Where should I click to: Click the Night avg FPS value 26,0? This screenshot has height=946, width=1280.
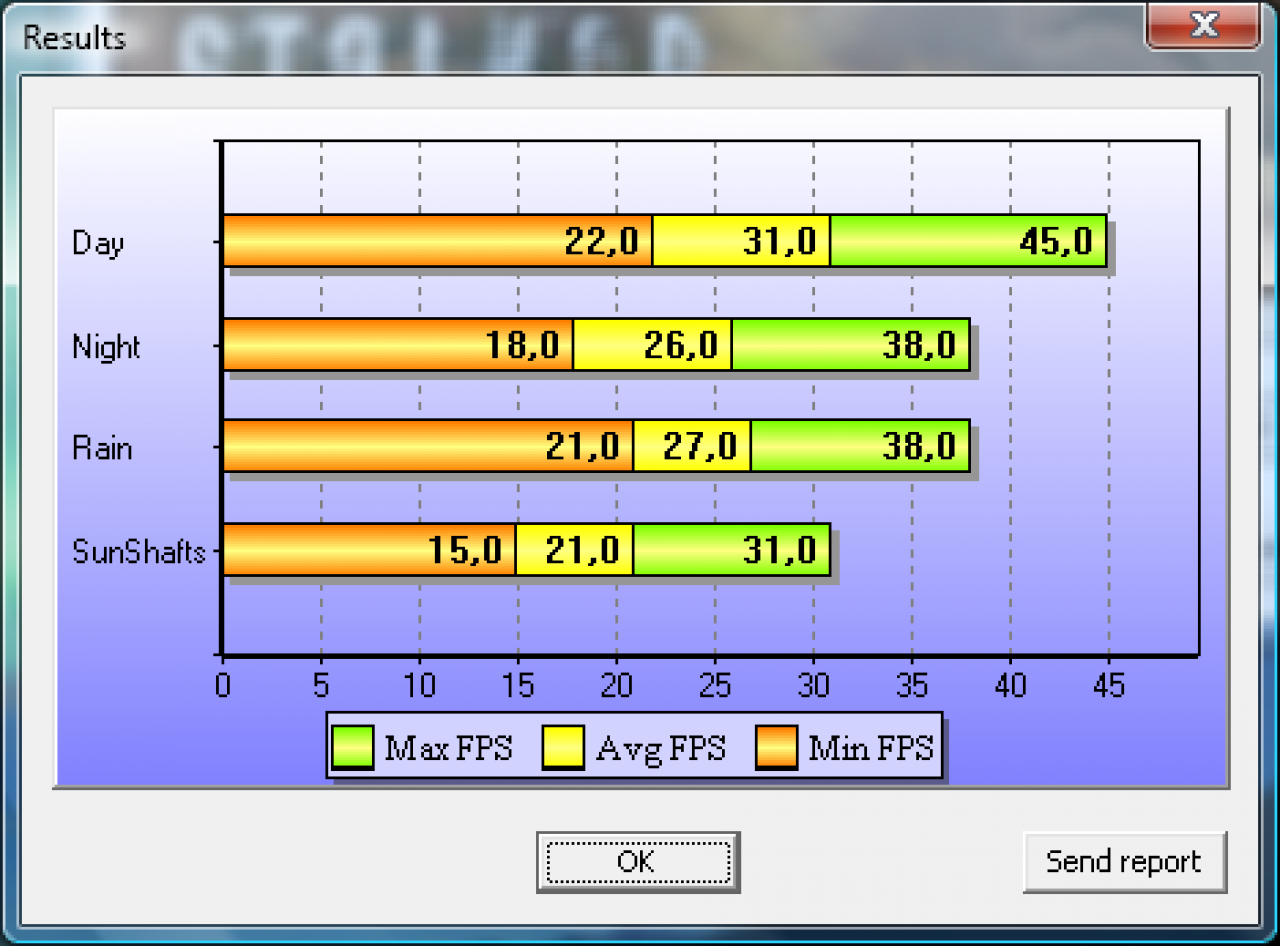pyautogui.click(x=680, y=345)
